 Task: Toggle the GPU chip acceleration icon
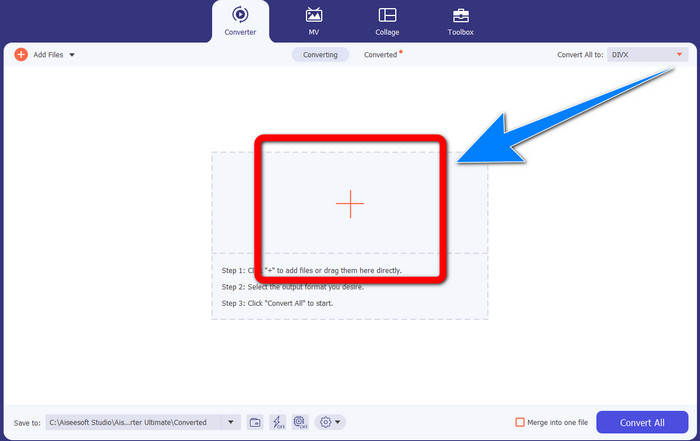300,422
